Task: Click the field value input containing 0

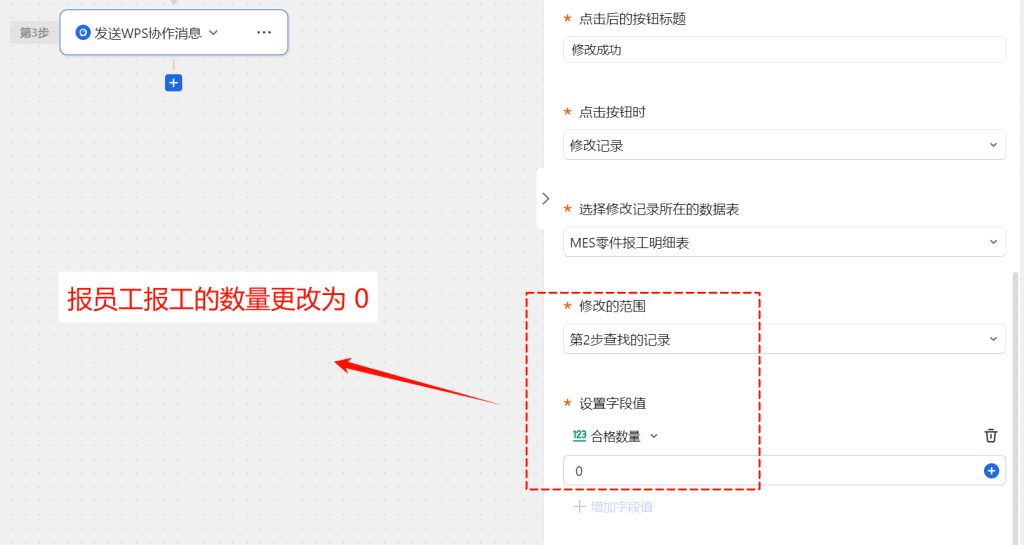Action: [x=784, y=471]
